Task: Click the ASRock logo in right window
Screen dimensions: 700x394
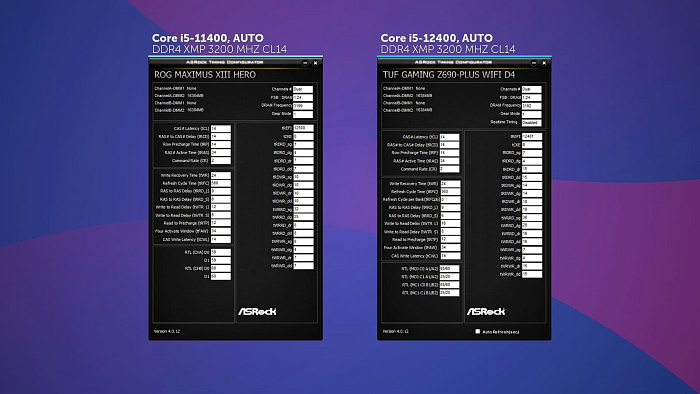Action: pos(486,311)
